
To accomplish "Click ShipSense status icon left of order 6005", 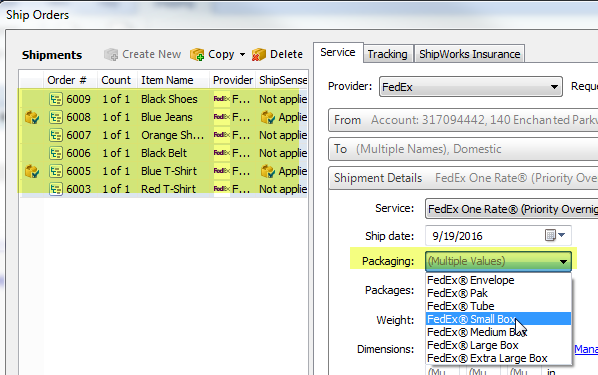I will [x=32, y=171].
